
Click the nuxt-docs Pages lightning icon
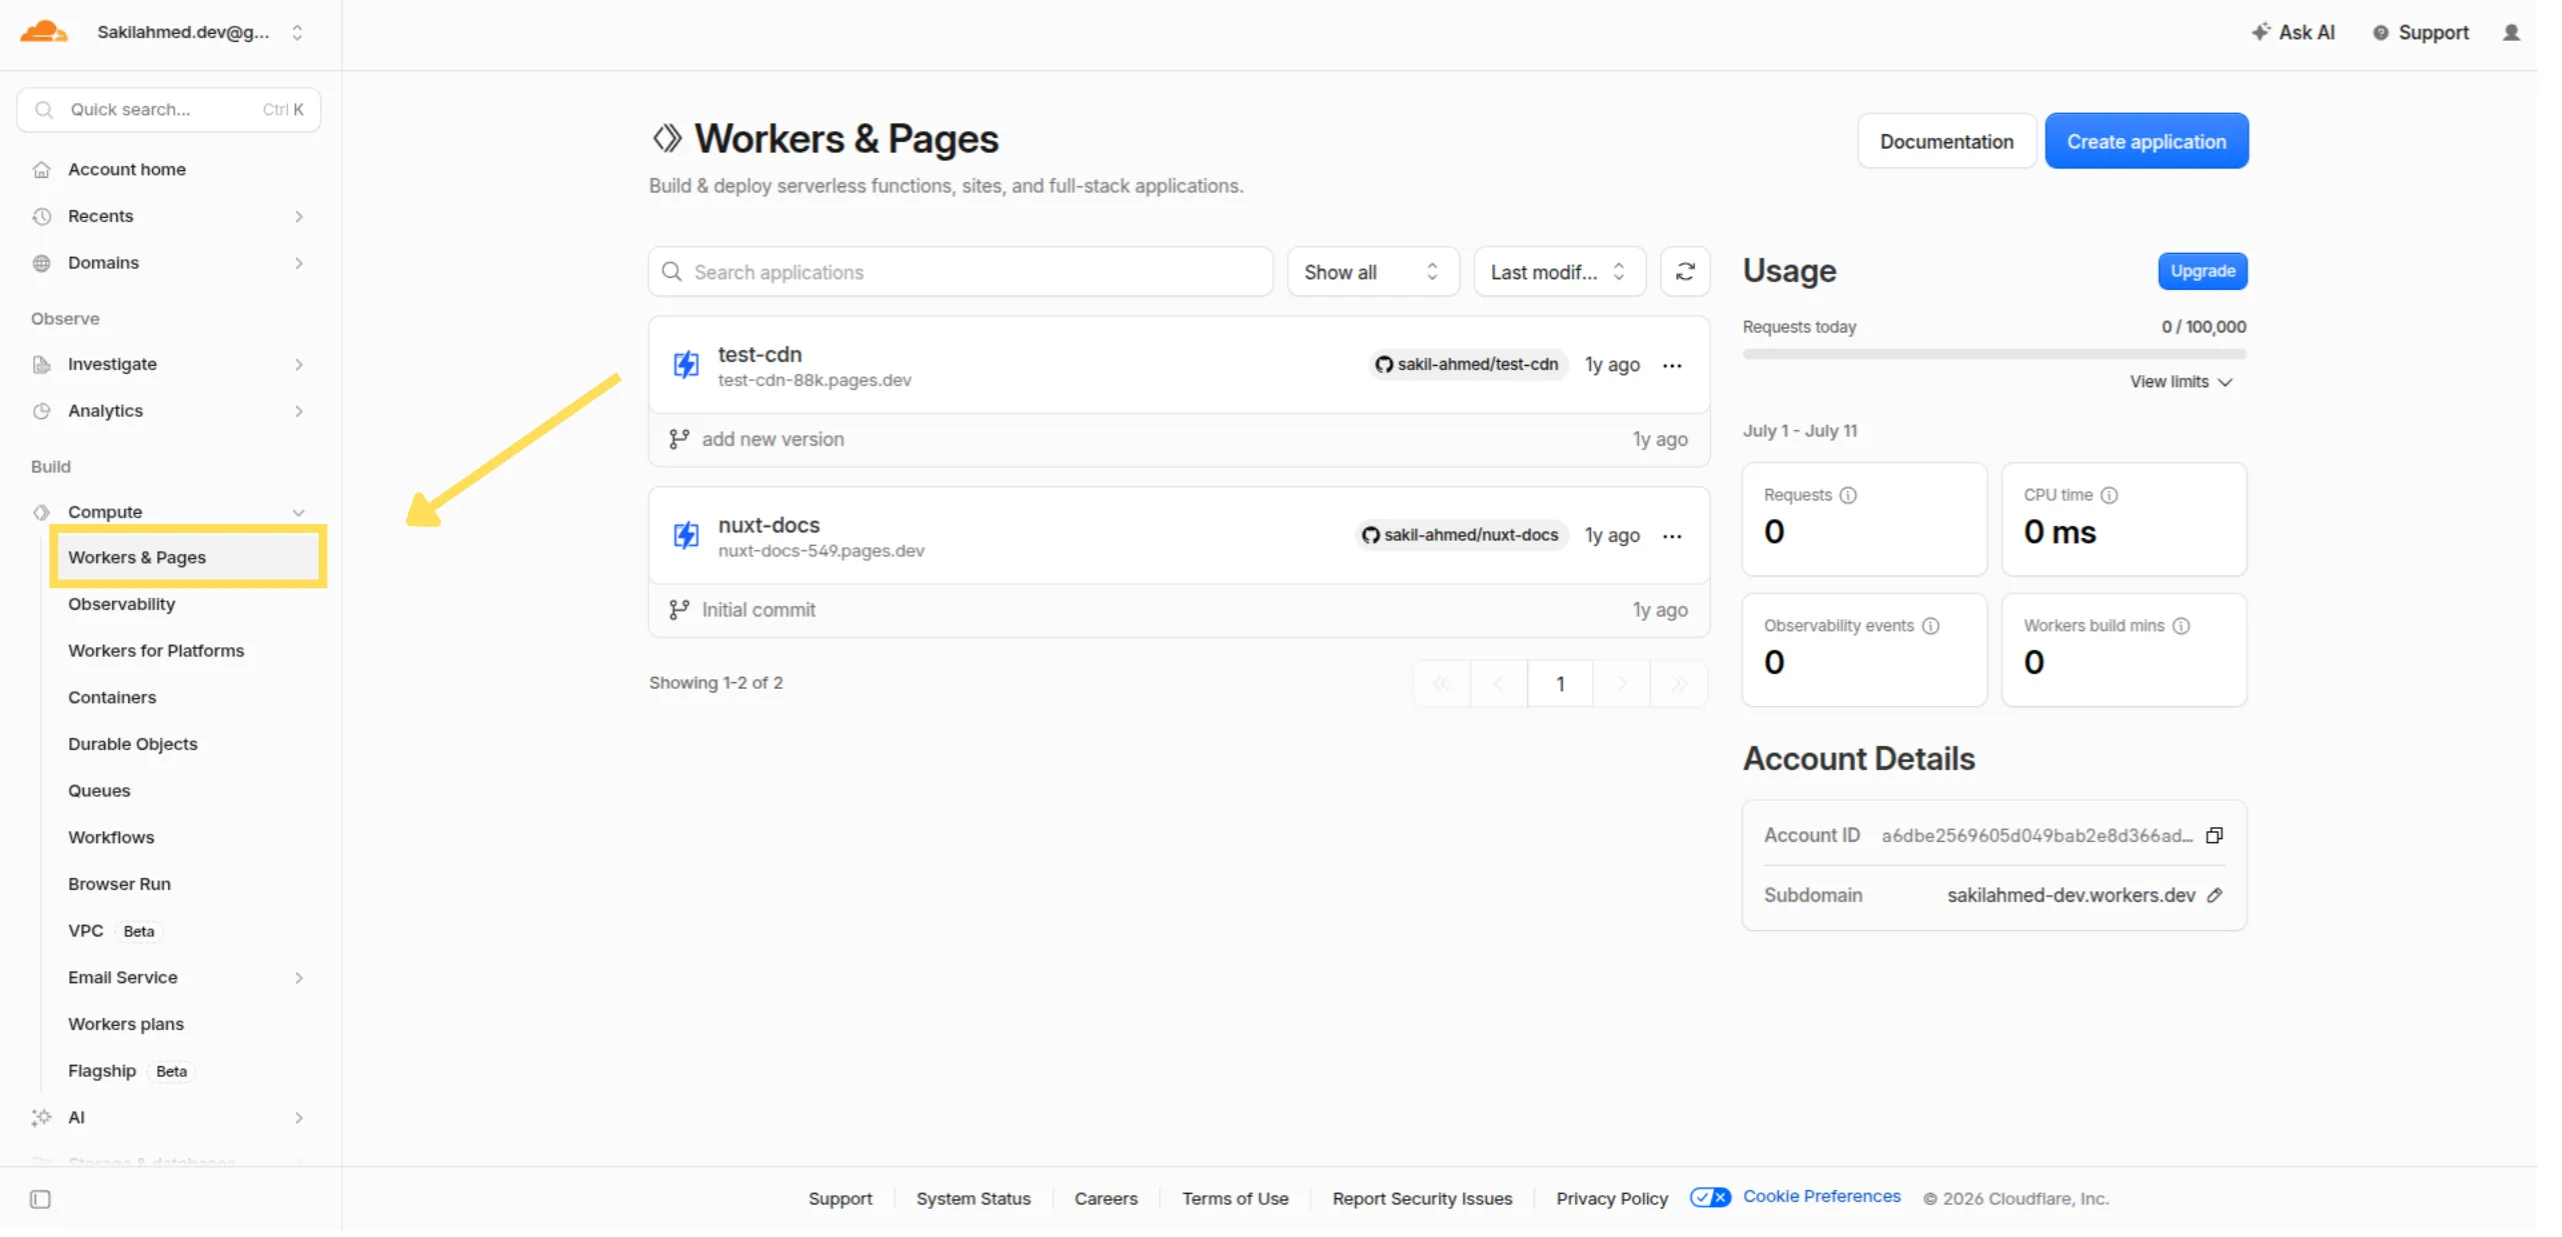(x=686, y=537)
